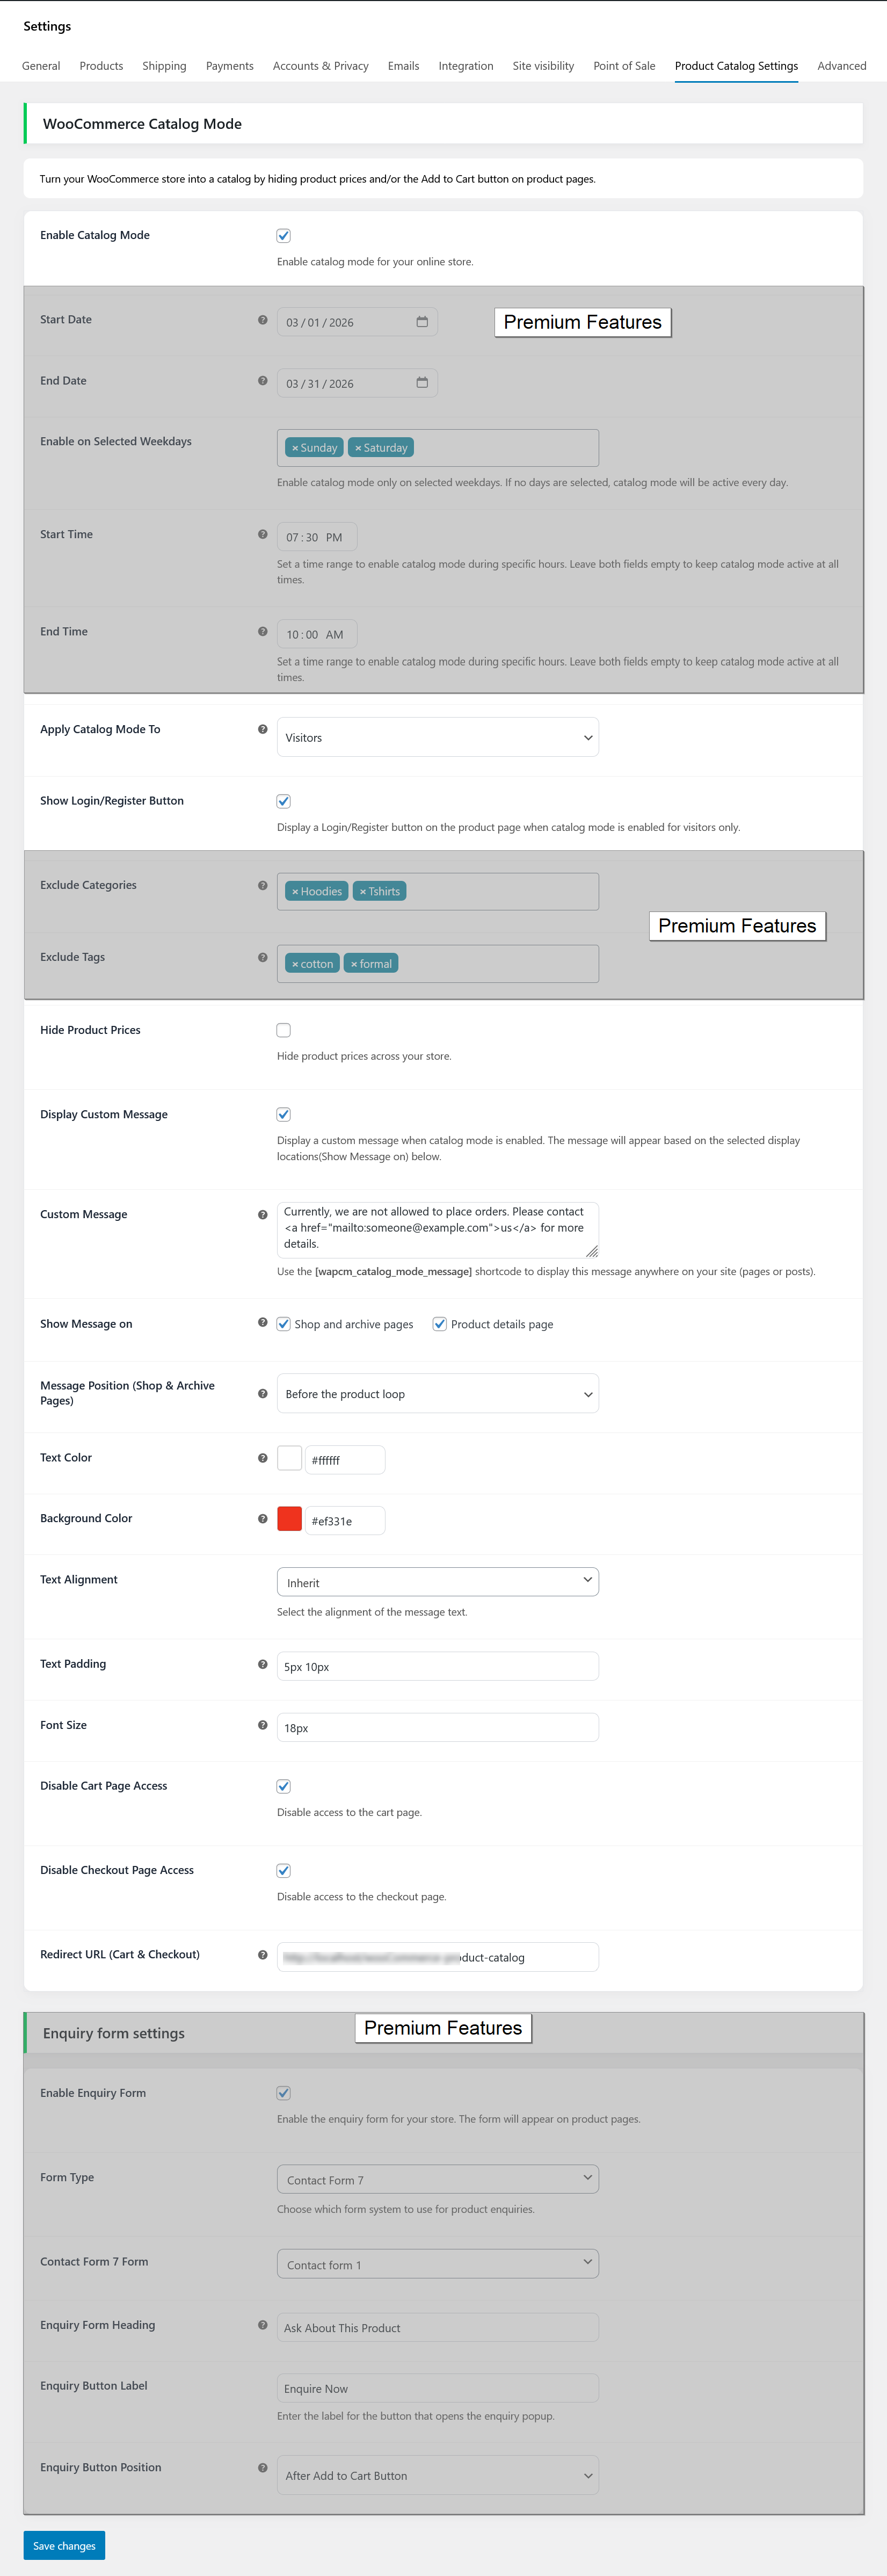Open the Apply Catalog Mode To dropdown
Image resolution: width=887 pixels, height=2576 pixels.
(437, 738)
